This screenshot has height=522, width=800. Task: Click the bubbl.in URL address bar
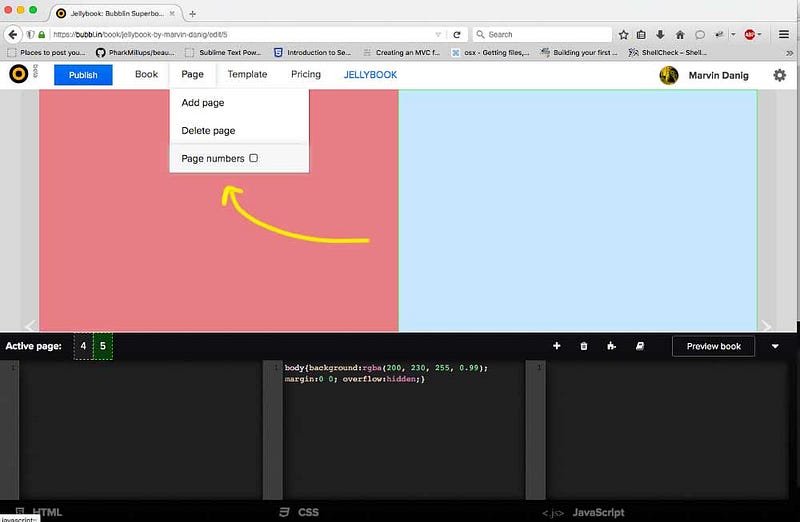tap(240, 35)
